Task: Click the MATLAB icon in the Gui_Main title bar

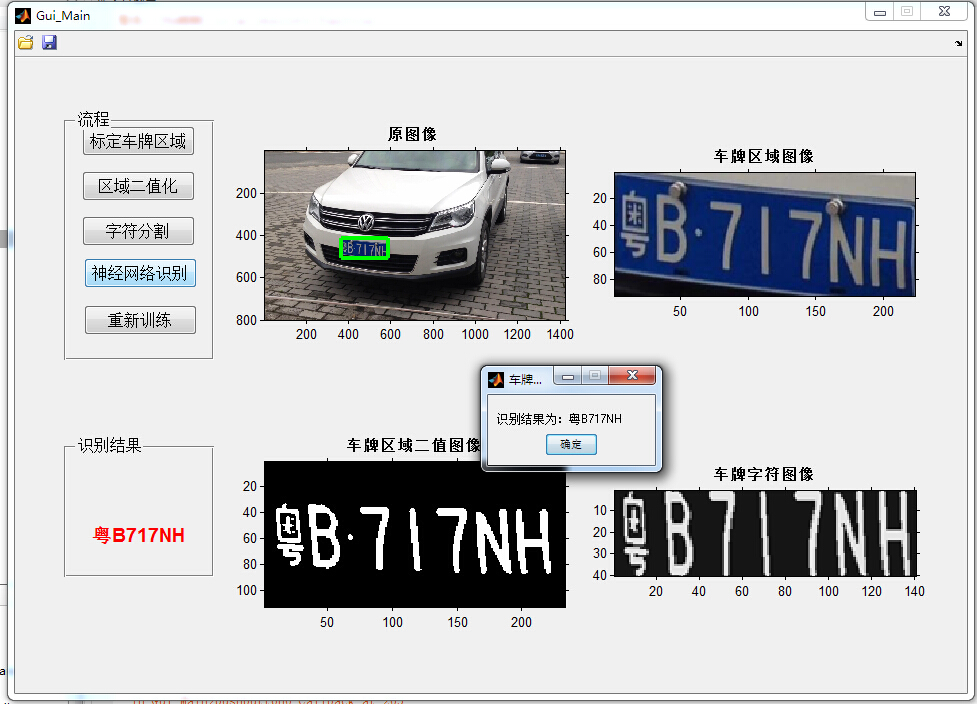Action: [x=22, y=15]
